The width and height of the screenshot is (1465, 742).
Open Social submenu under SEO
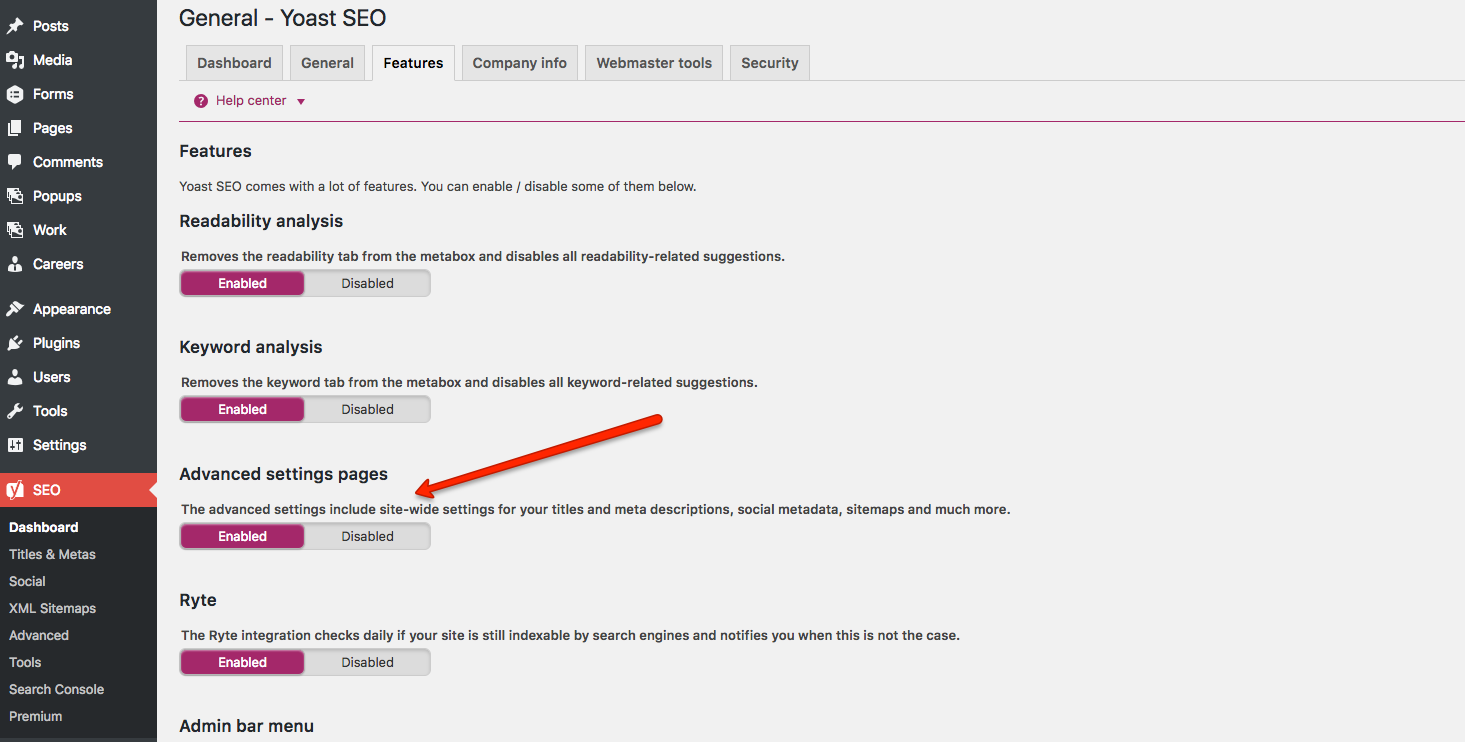pyautogui.click(x=27, y=581)
